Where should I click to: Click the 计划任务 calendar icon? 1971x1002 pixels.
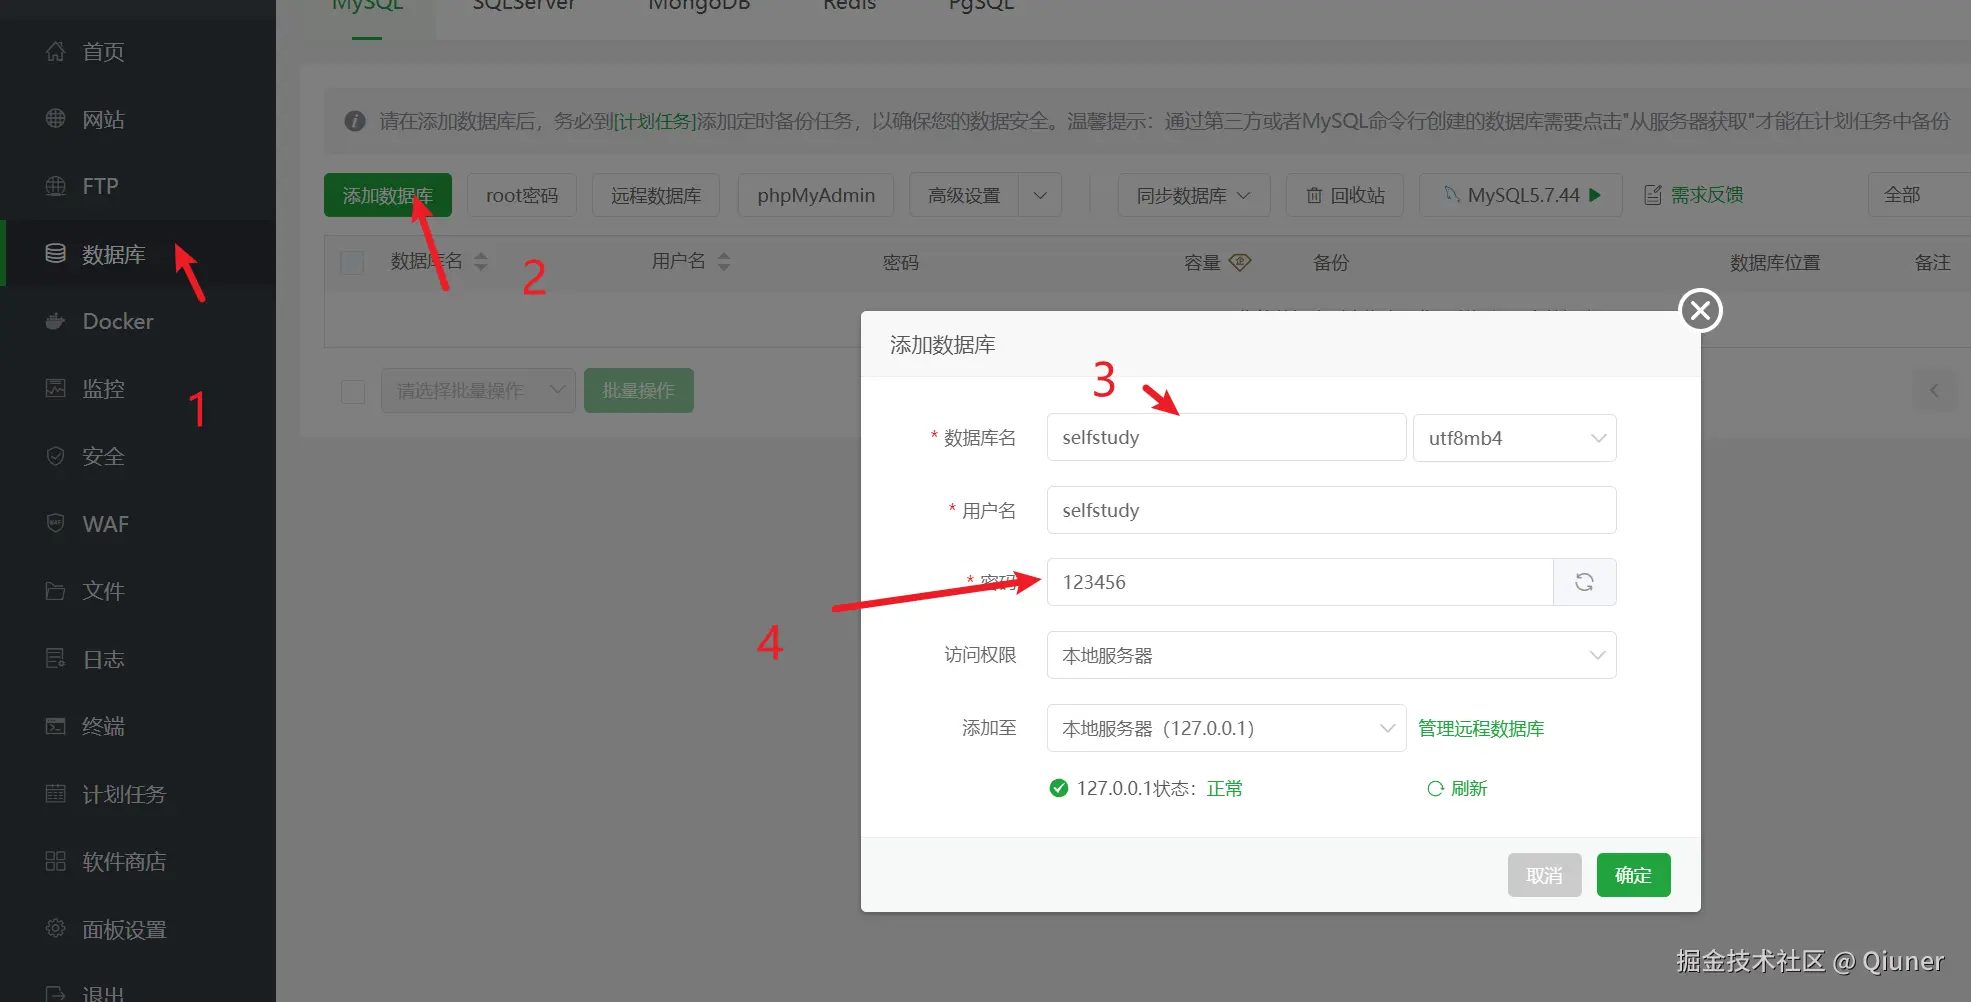coord(56,793)
